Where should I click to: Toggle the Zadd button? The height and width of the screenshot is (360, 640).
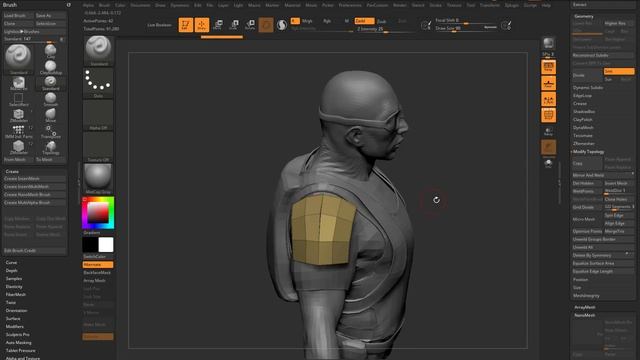pos(364,21)
